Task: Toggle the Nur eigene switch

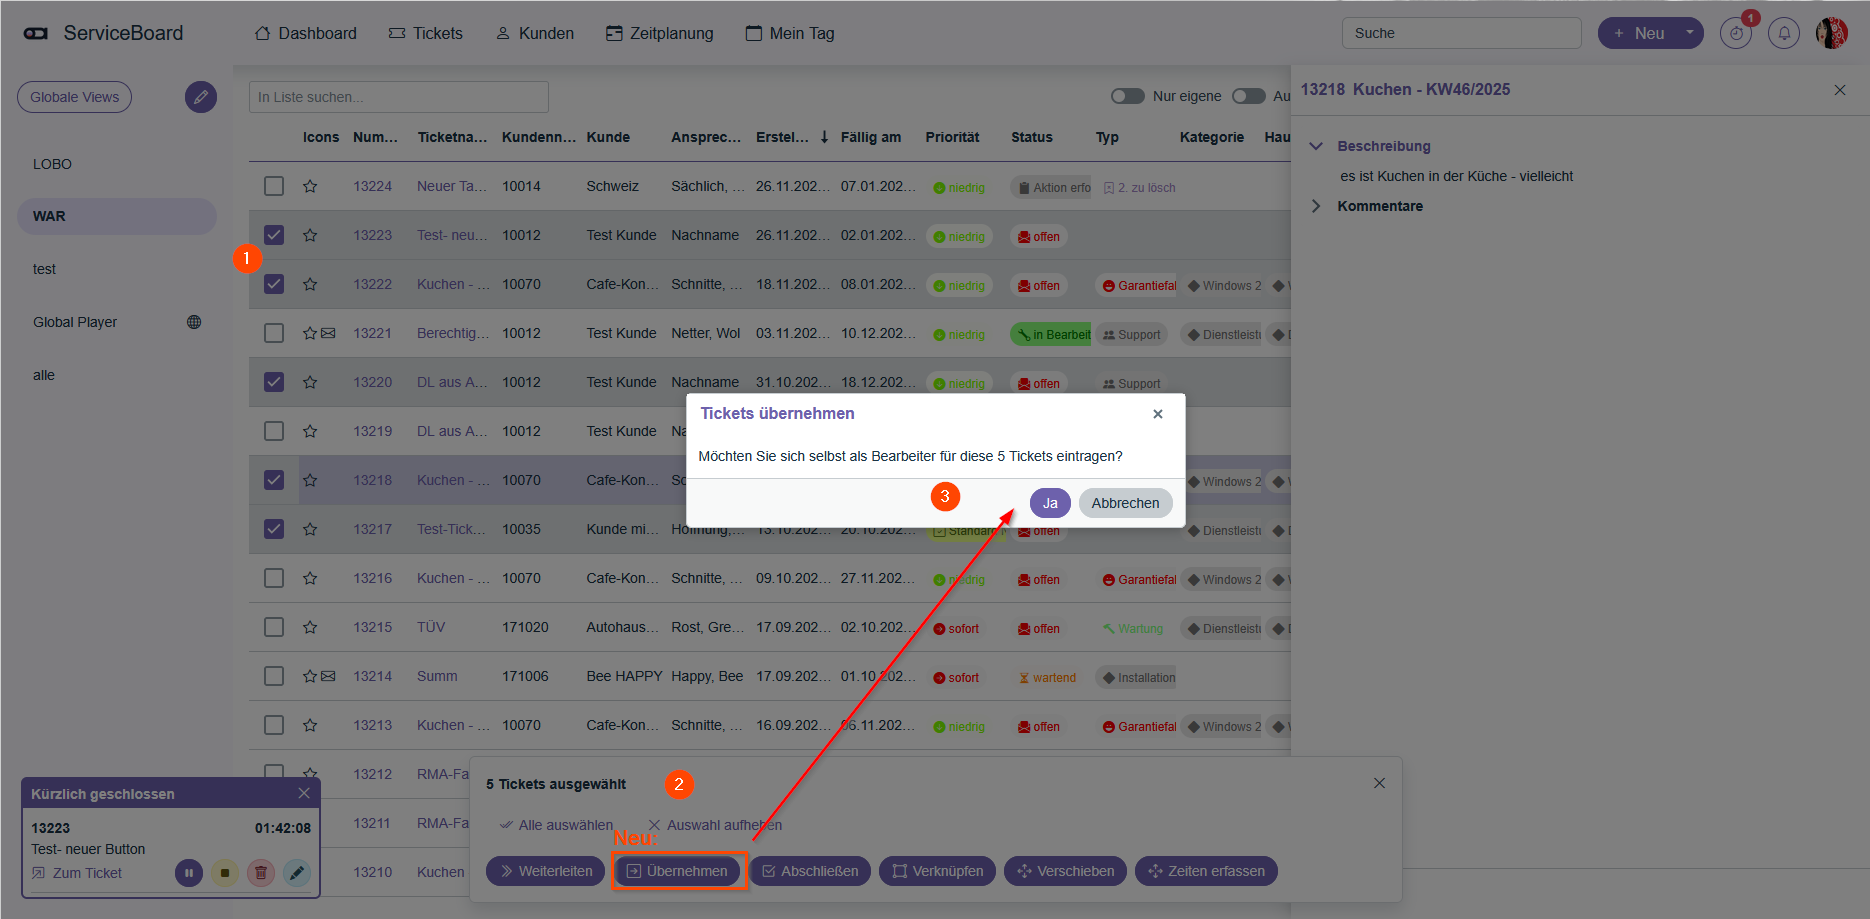Action: 1128,96
